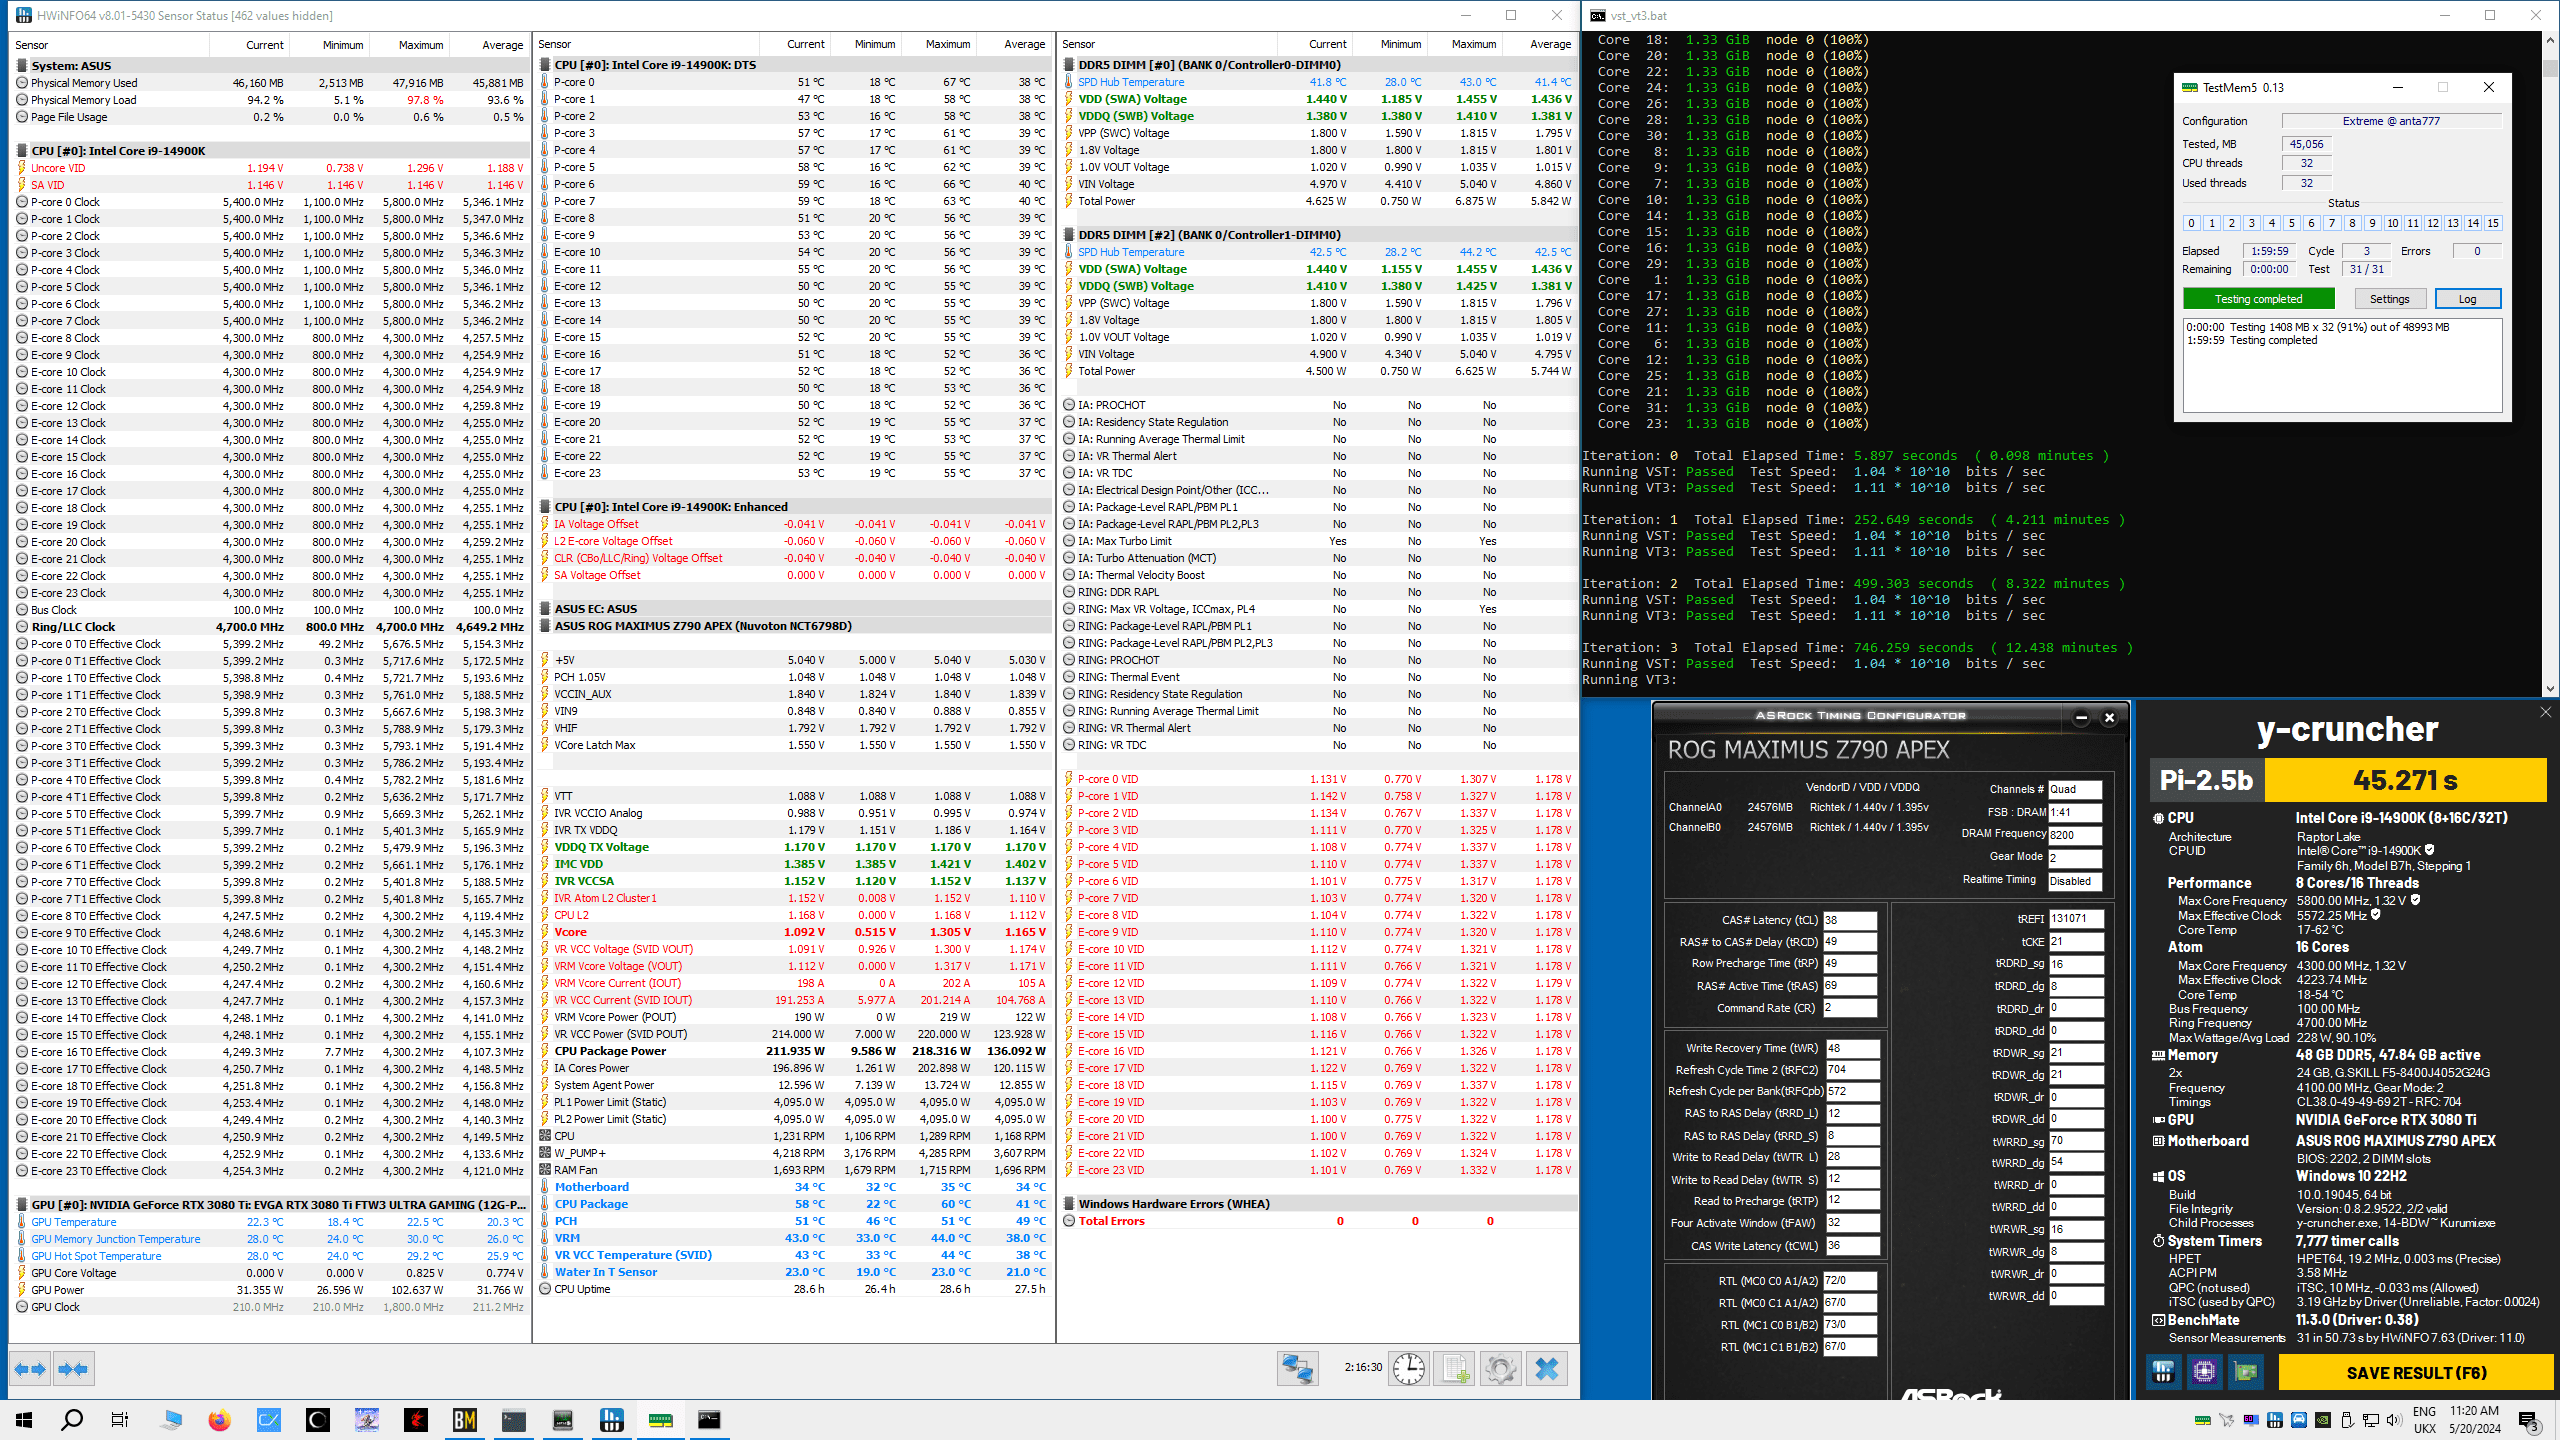Click HWiNFO blue X close-sensors icon
Image resolution: width=2560 pixels, height=1440 pixels.
[x=1546, y=1368]
